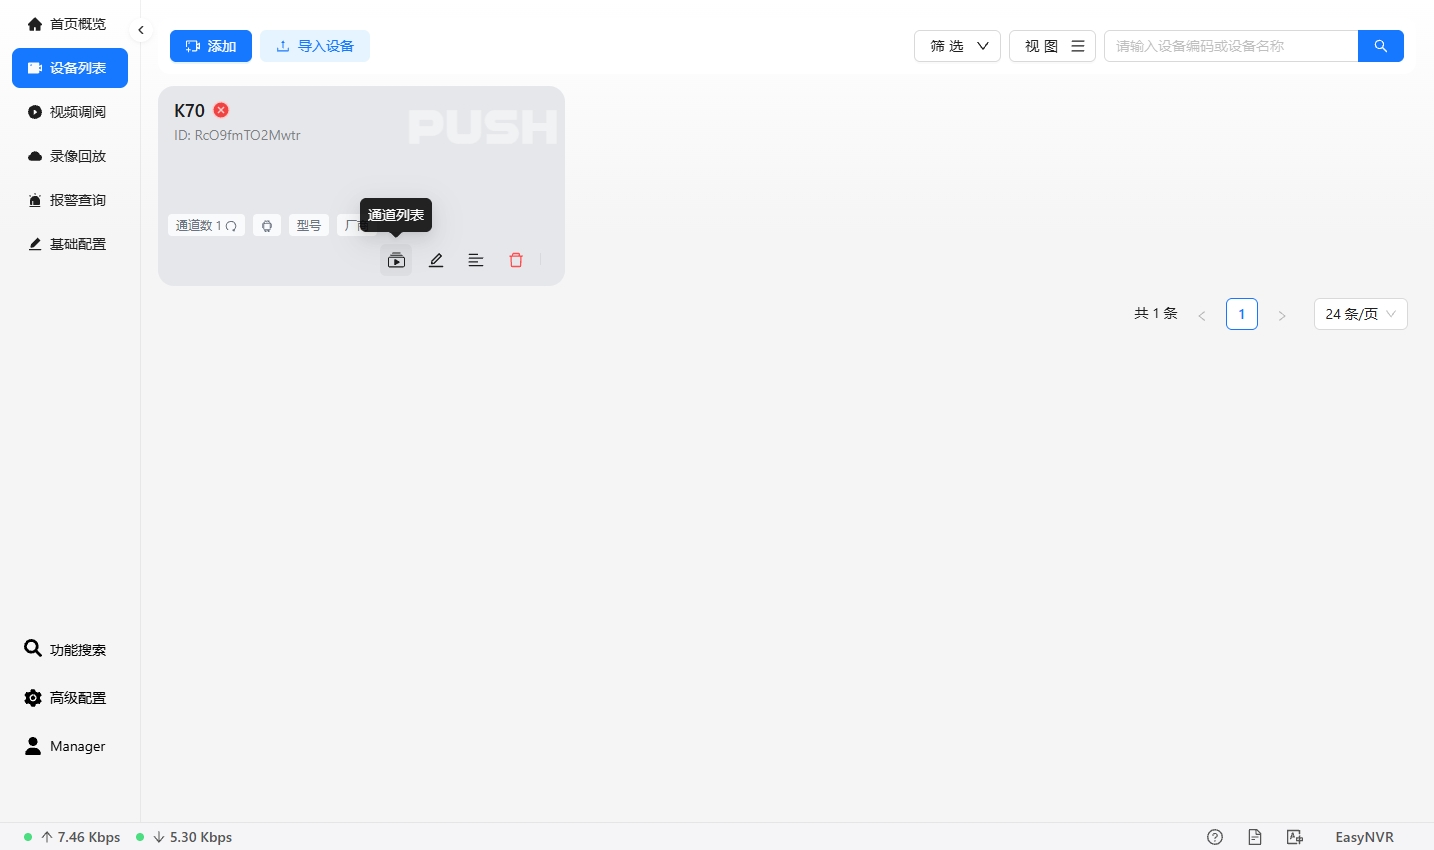Click the 7.46 Kbps upload rate
Image resolution: width=1434 pixels, height=850 pixels.
click(x=89, y=837)
